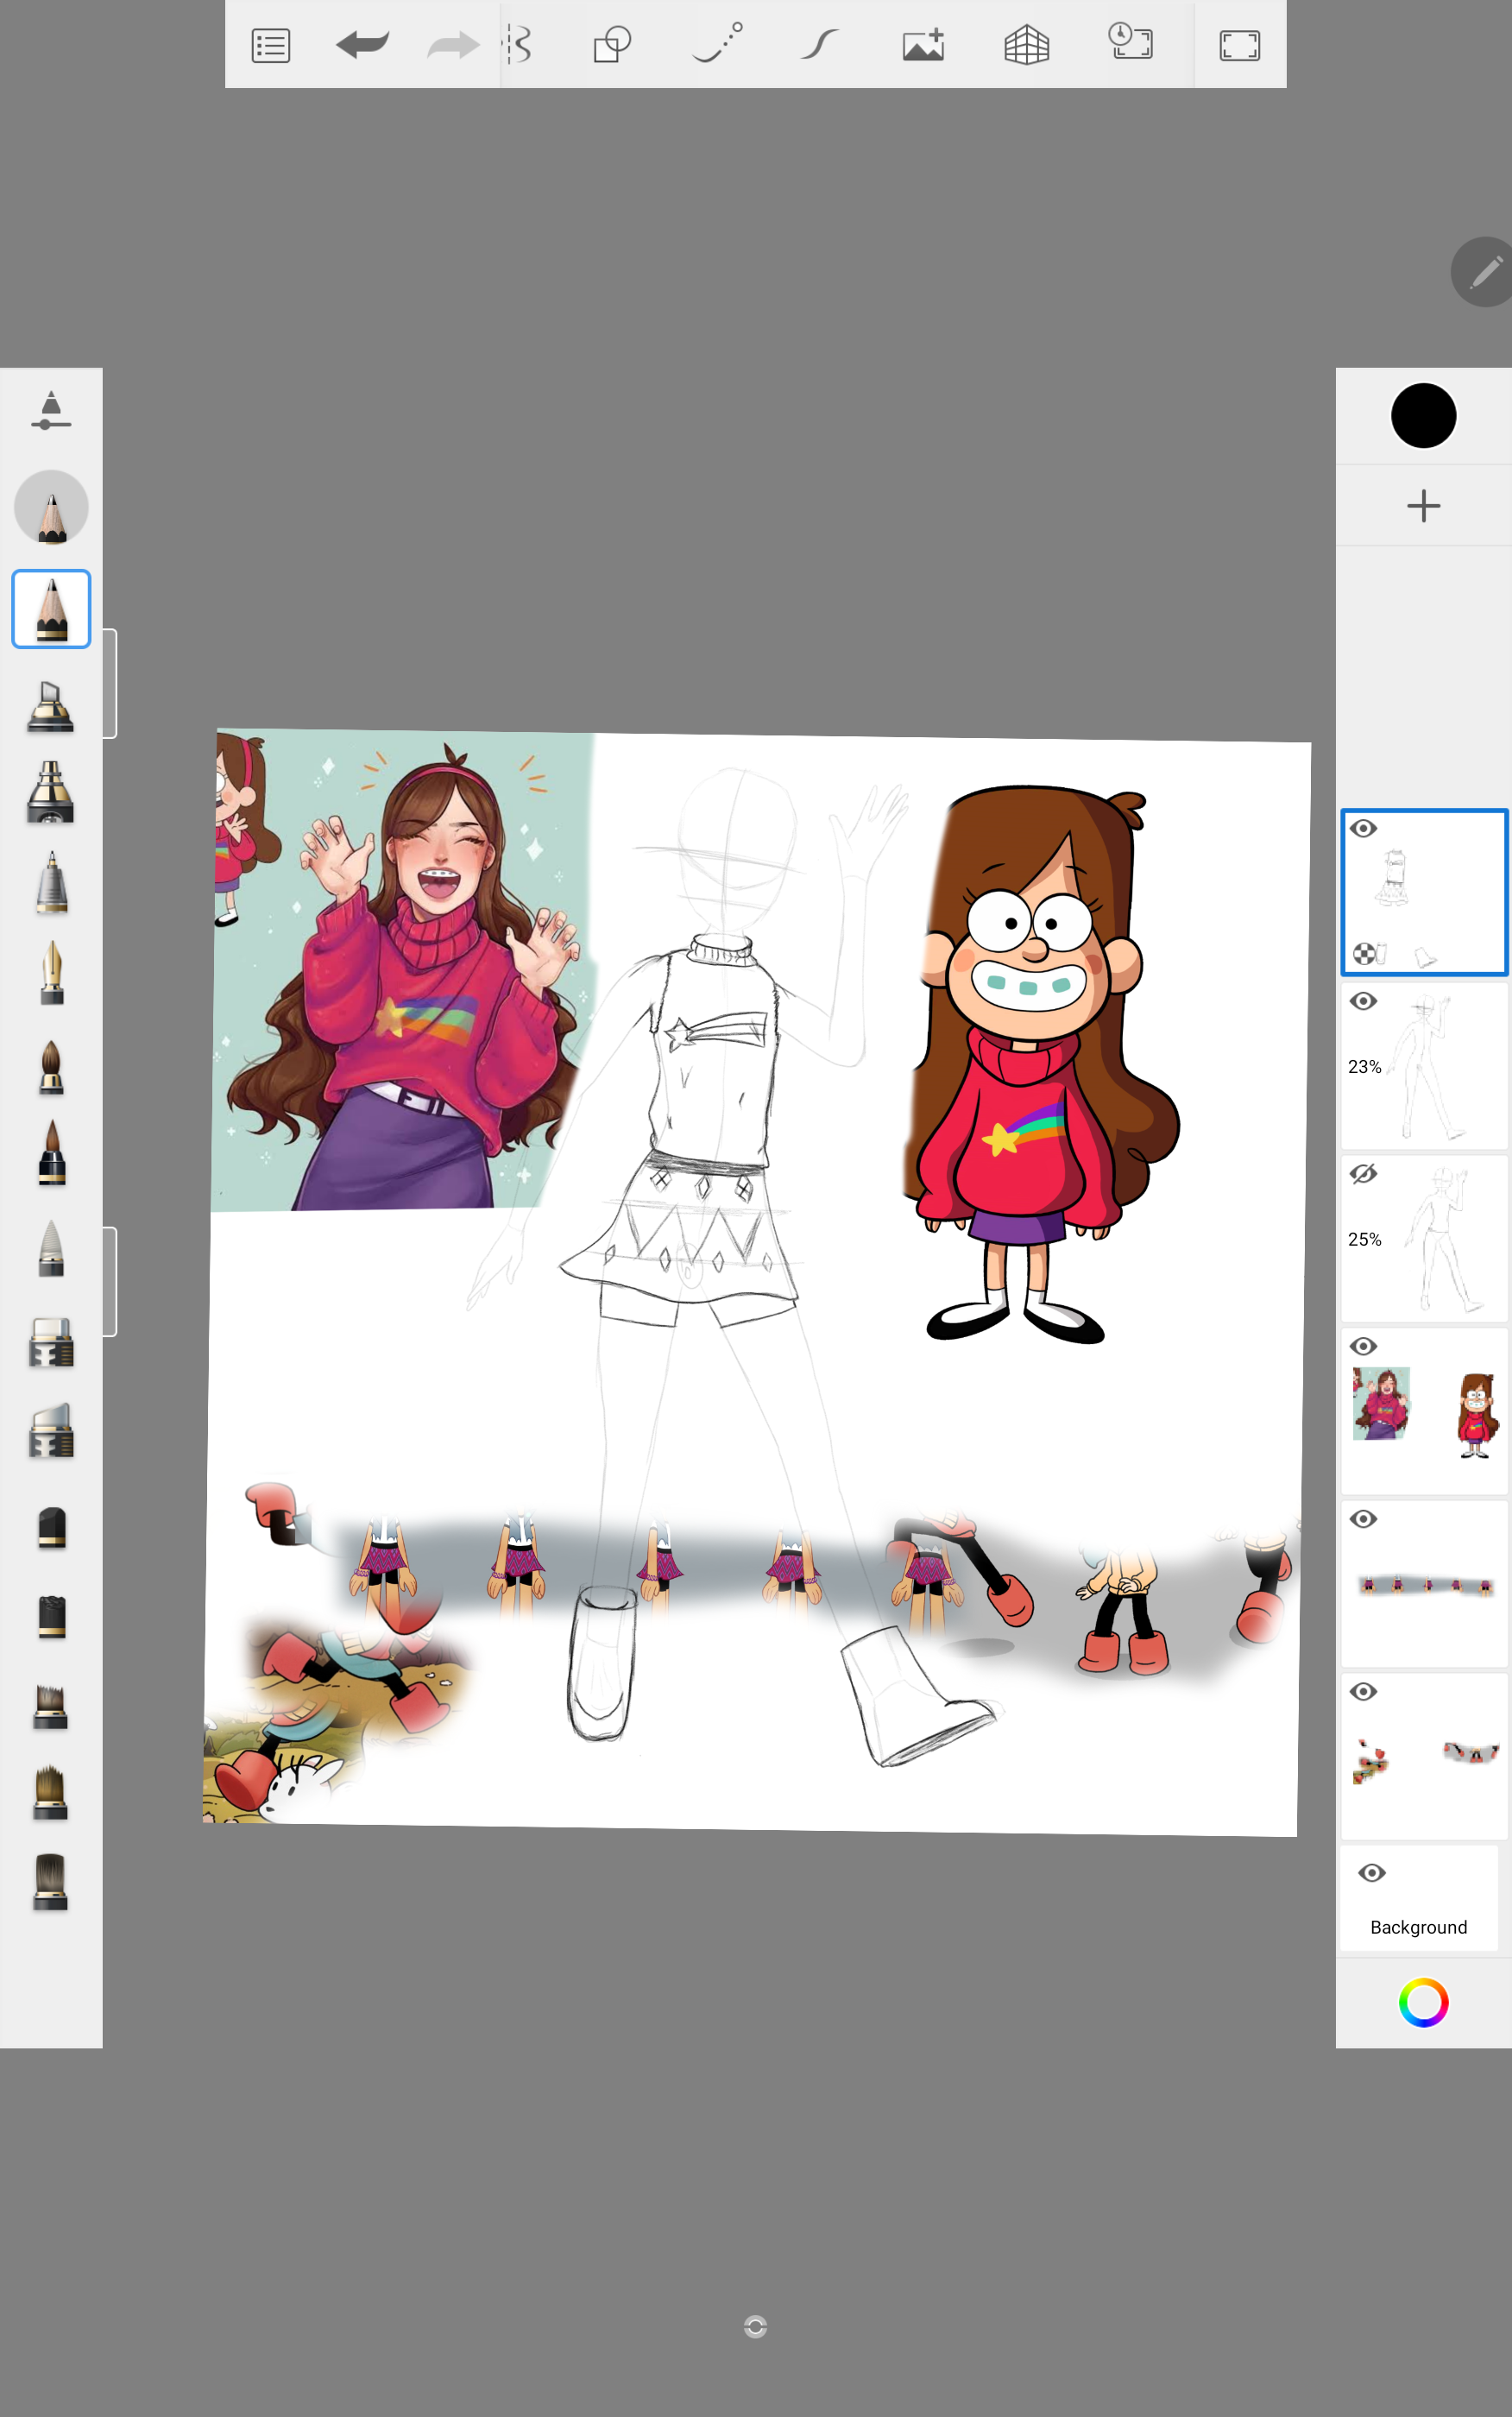Redo the undone action

(453, 45)
